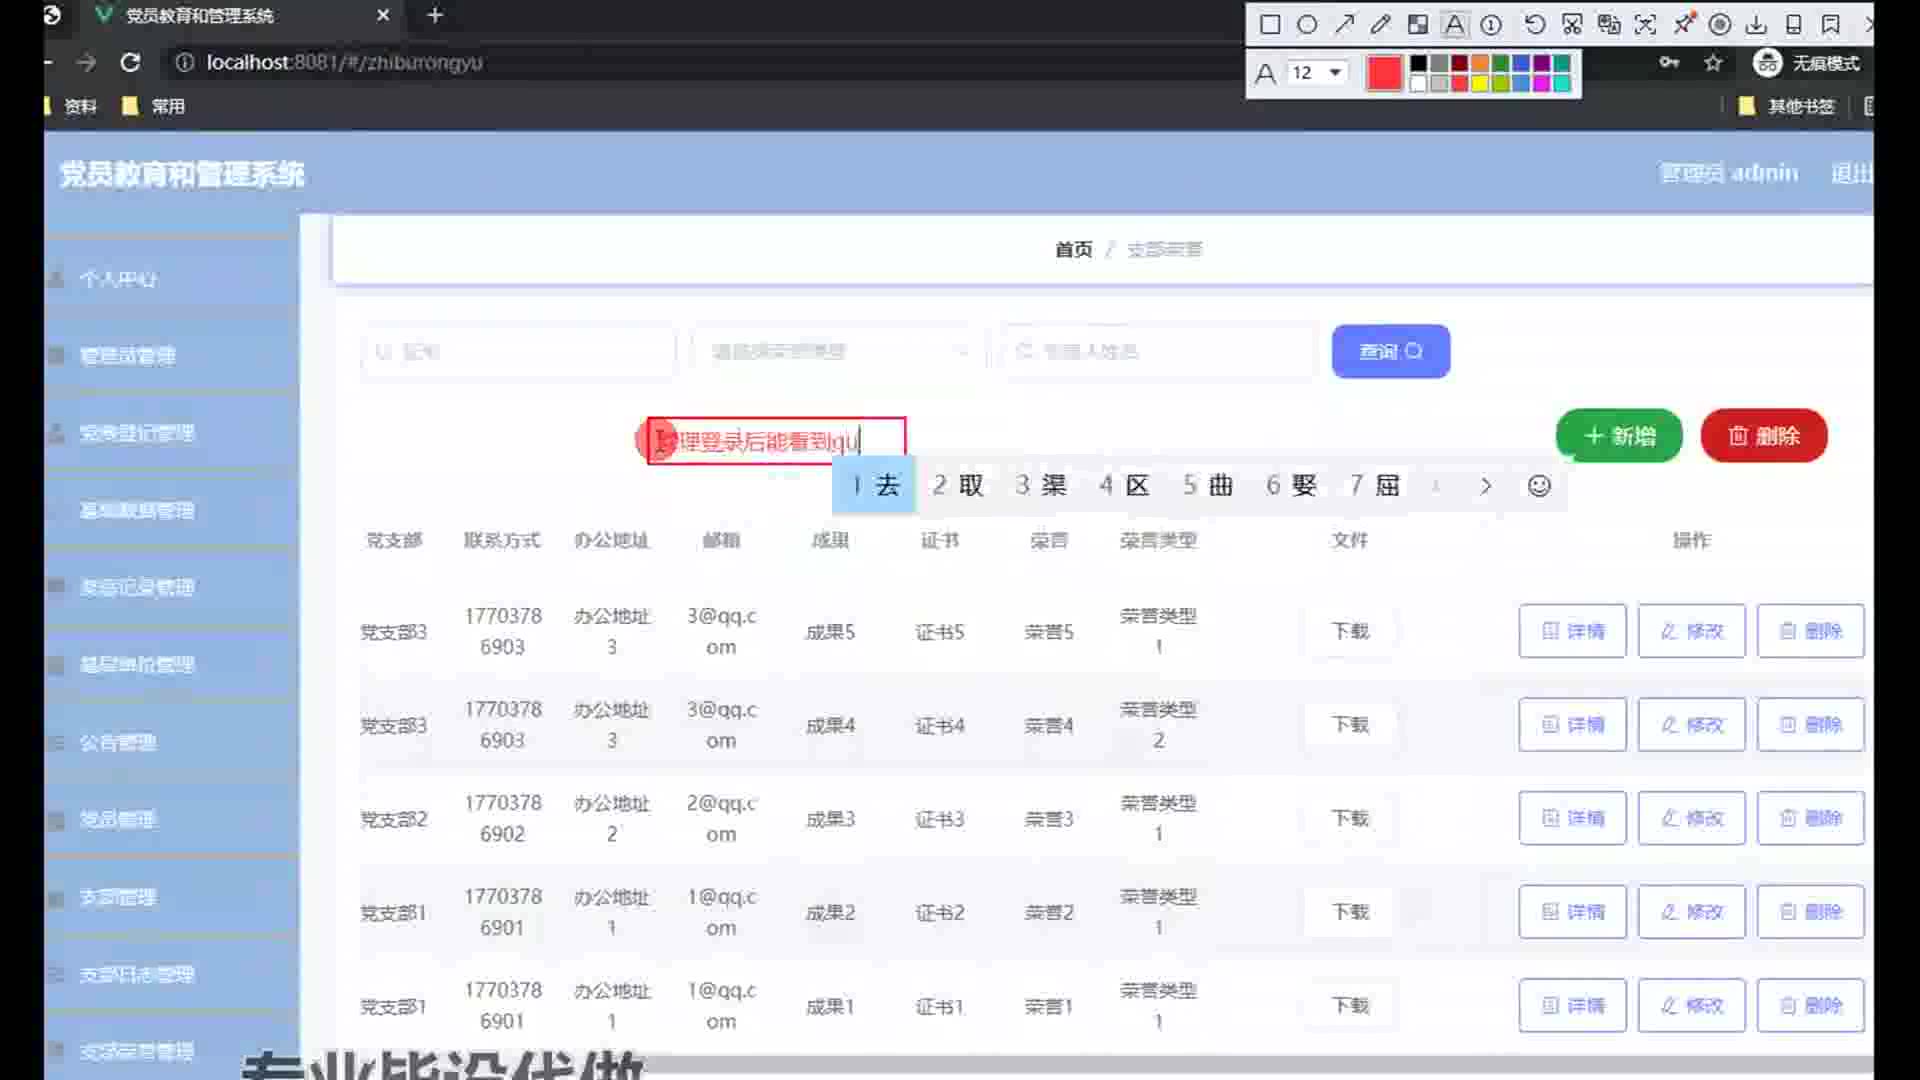Open 个人中心 in the sidebar
The image size is (1920, 1080).
[x=118, y=279]
